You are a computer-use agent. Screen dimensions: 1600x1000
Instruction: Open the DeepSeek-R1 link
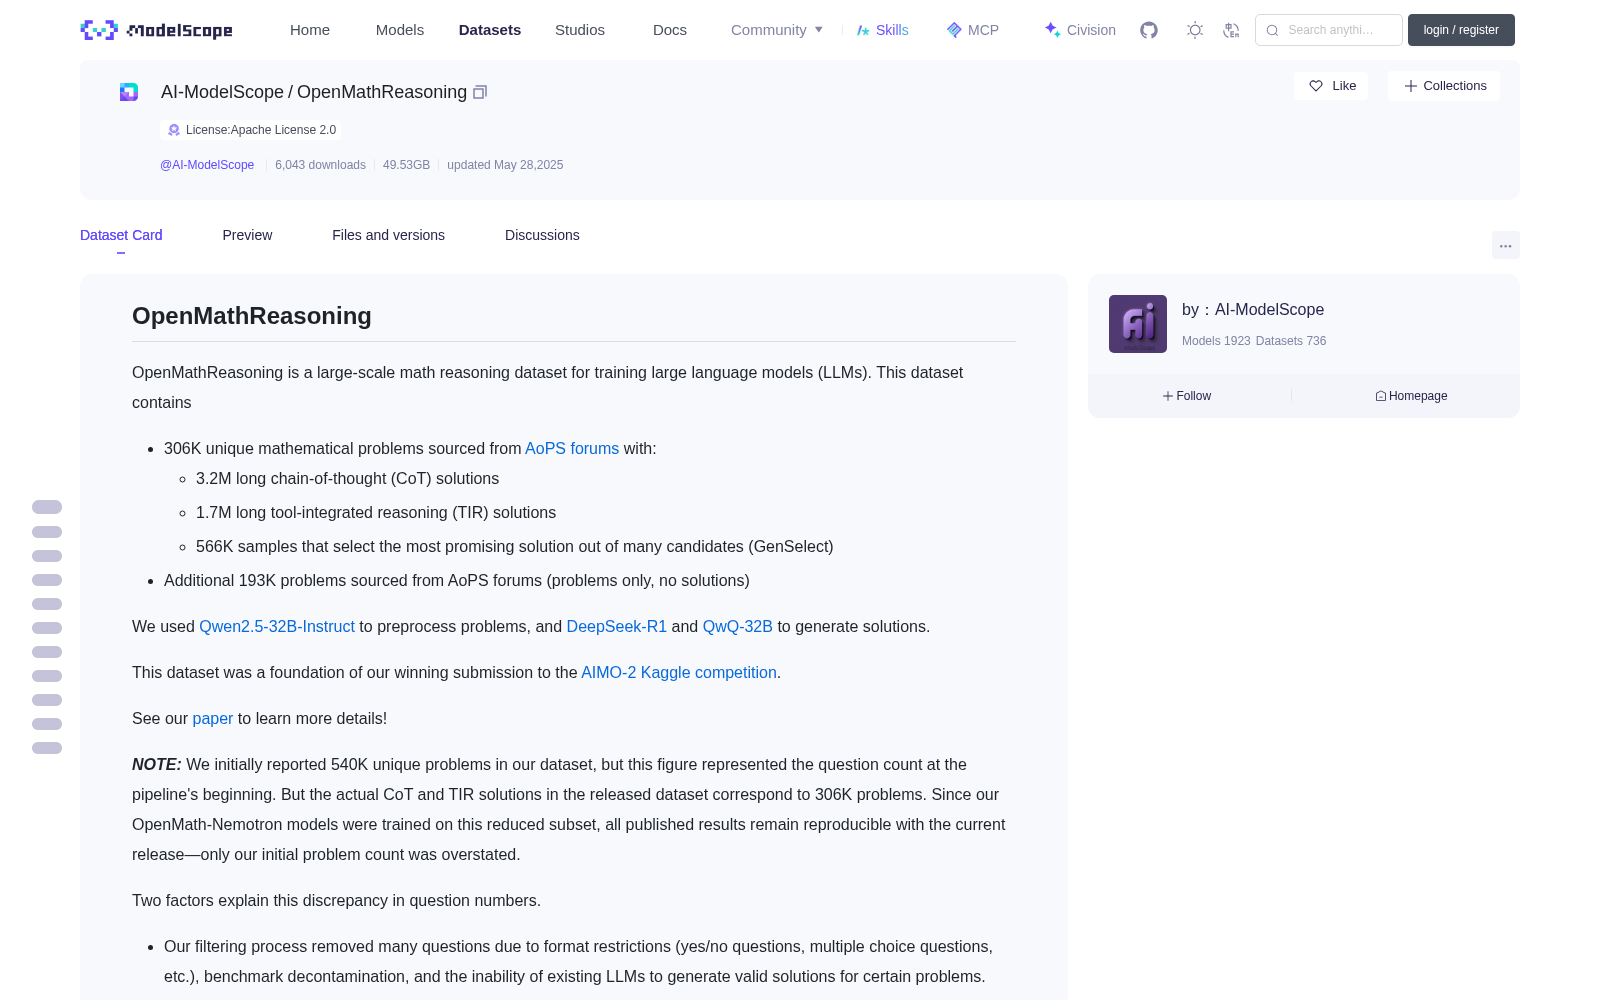tap(616, 627)
